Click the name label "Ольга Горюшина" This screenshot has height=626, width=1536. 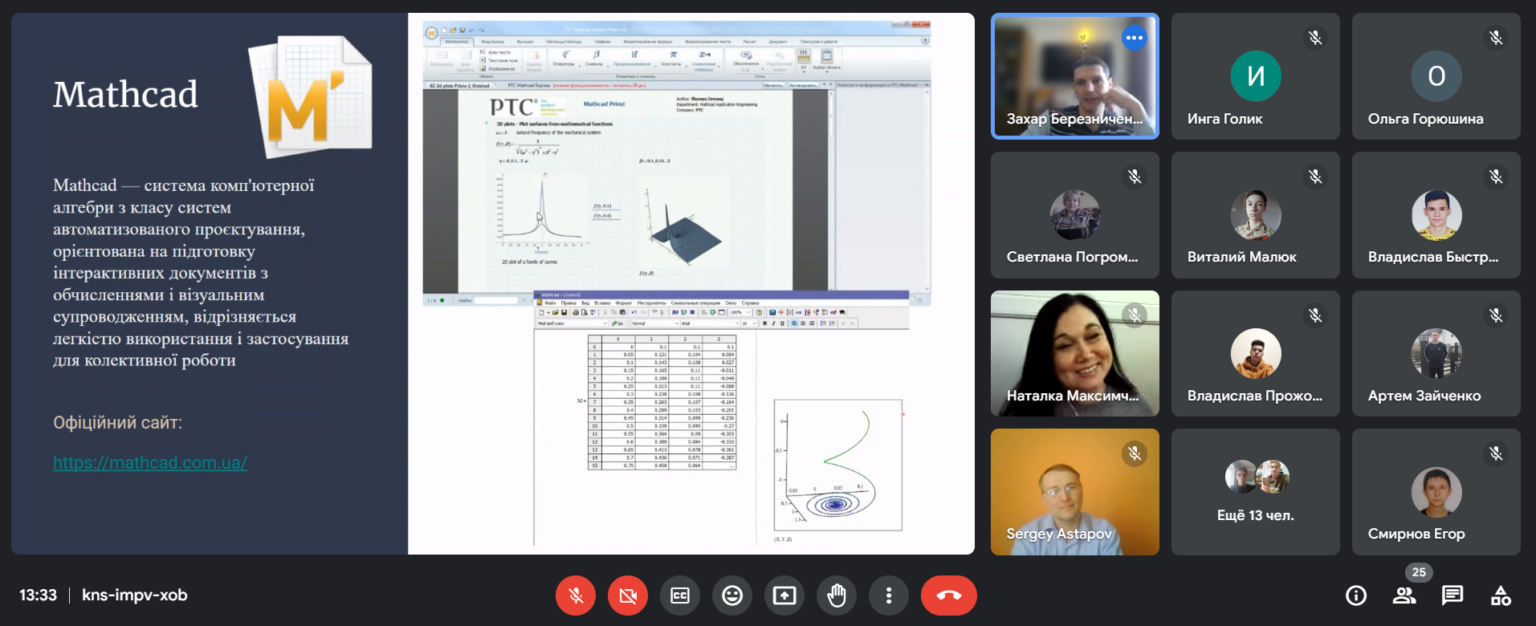1426,118
